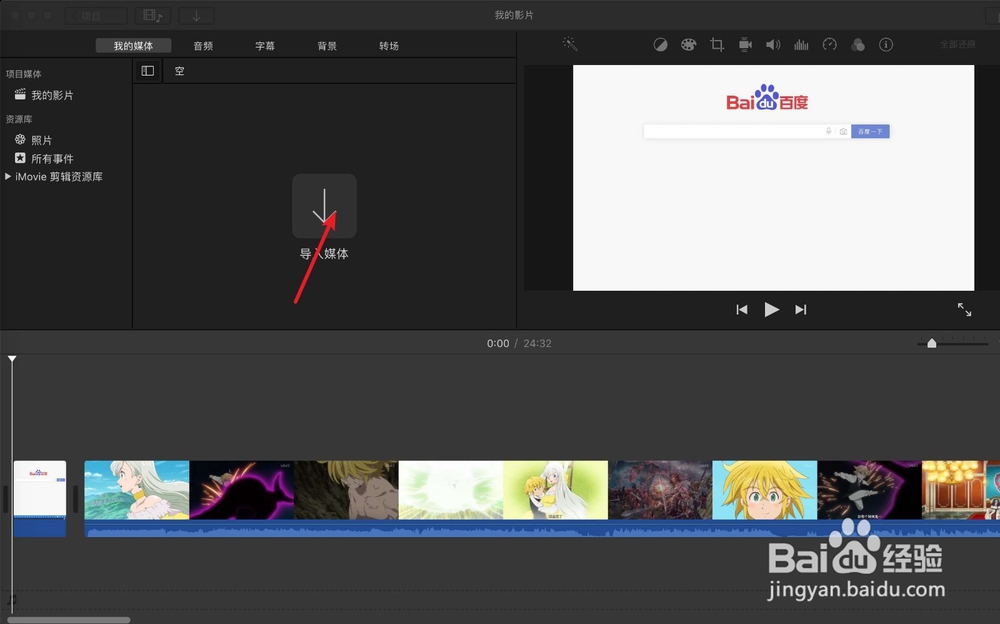1000x624 pixels.
Task: Go to previous clip in viewer
Action: [x=742, y=309]
